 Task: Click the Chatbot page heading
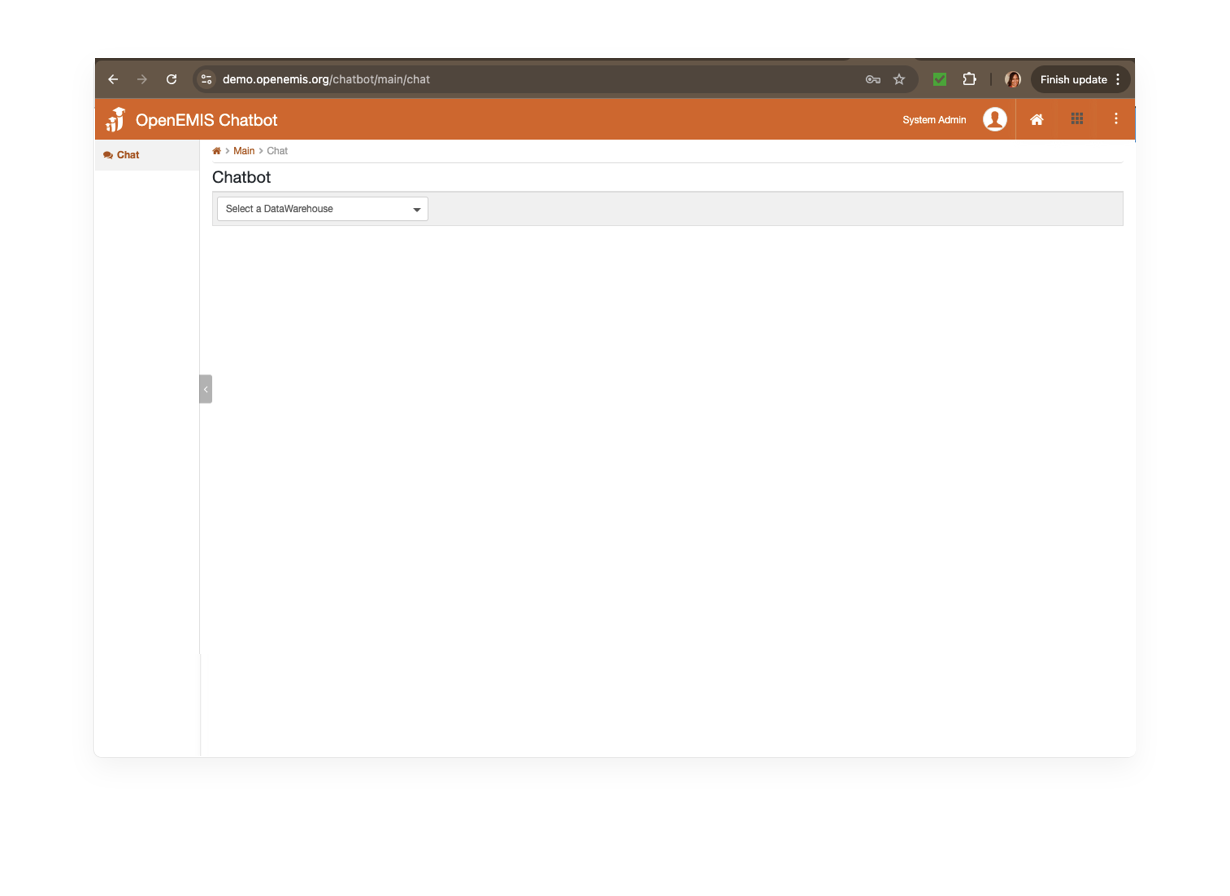tap(241, 177)
